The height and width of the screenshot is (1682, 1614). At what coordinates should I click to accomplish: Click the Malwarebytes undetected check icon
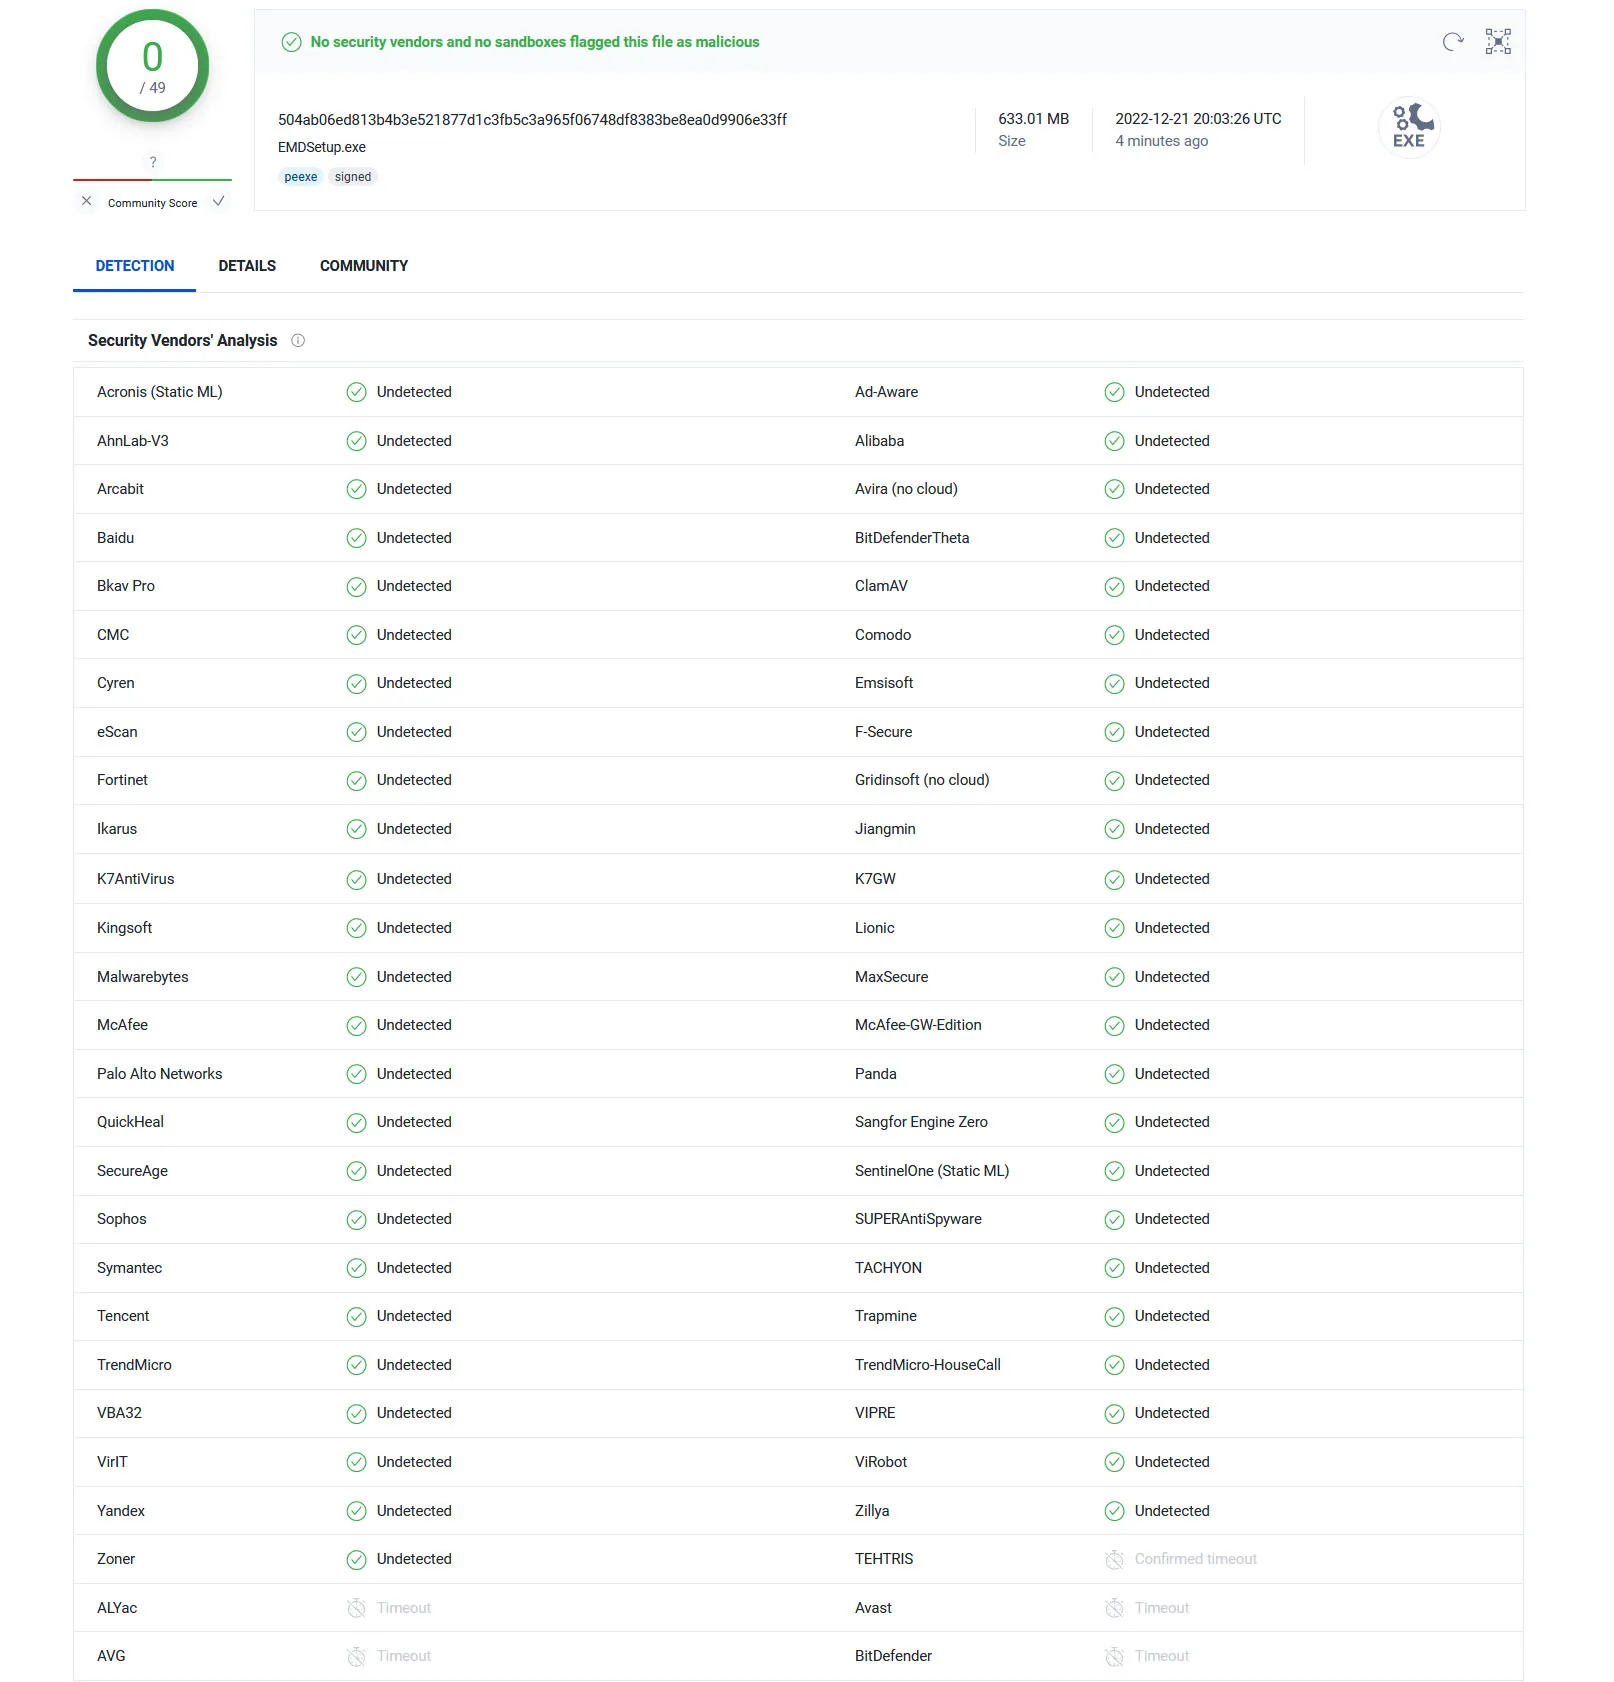[x=356, y=977]
